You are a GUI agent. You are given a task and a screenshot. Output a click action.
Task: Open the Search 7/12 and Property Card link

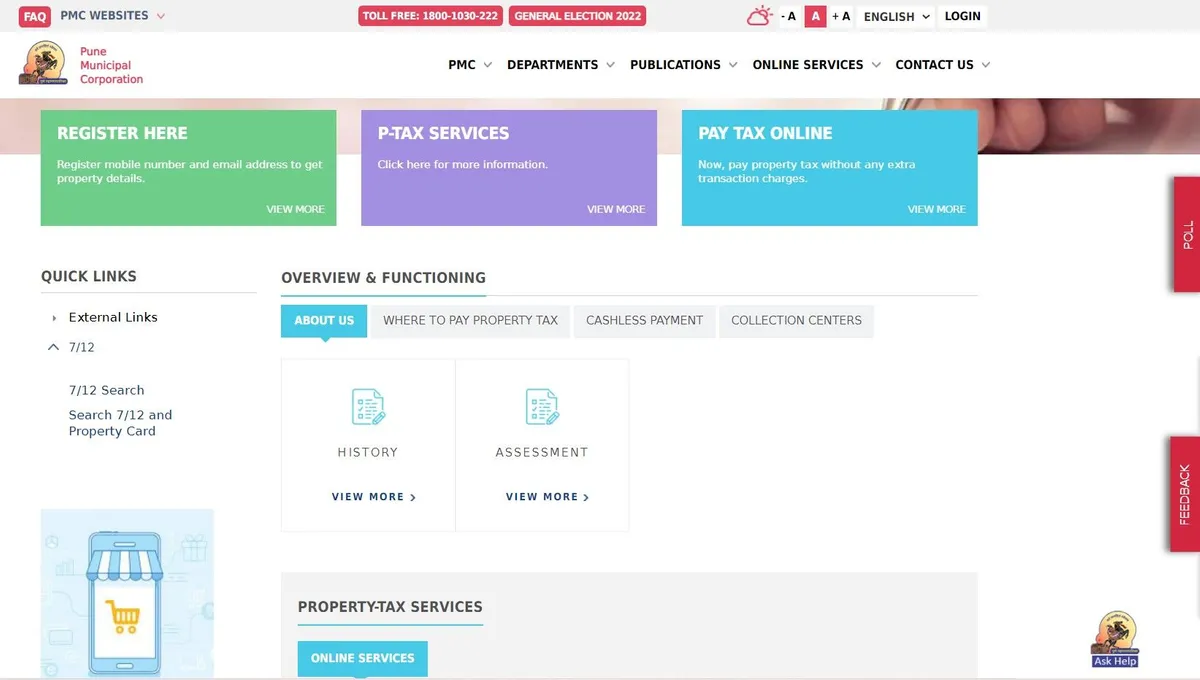(120, 423)
